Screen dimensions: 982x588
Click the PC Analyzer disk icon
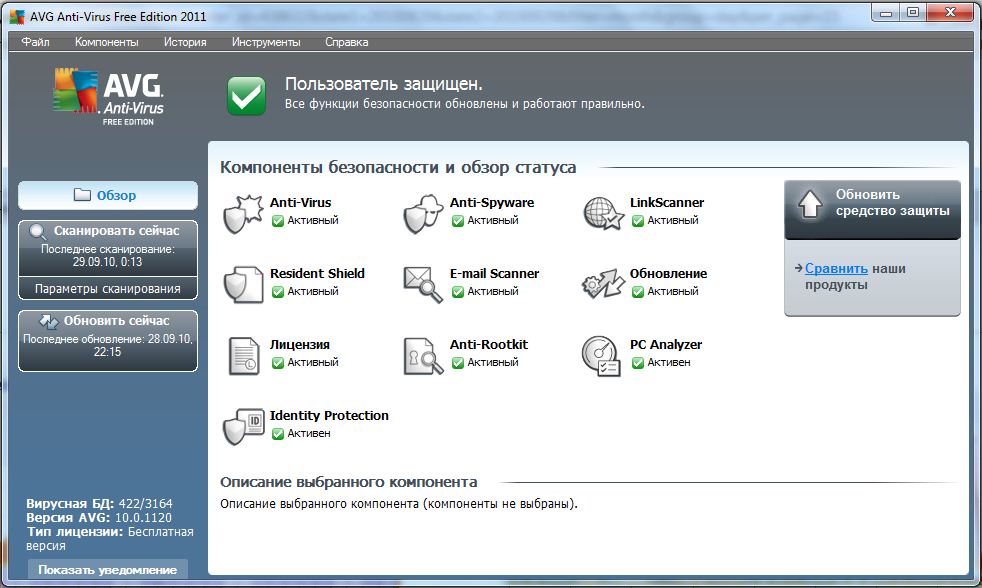(x=602, y=355)
